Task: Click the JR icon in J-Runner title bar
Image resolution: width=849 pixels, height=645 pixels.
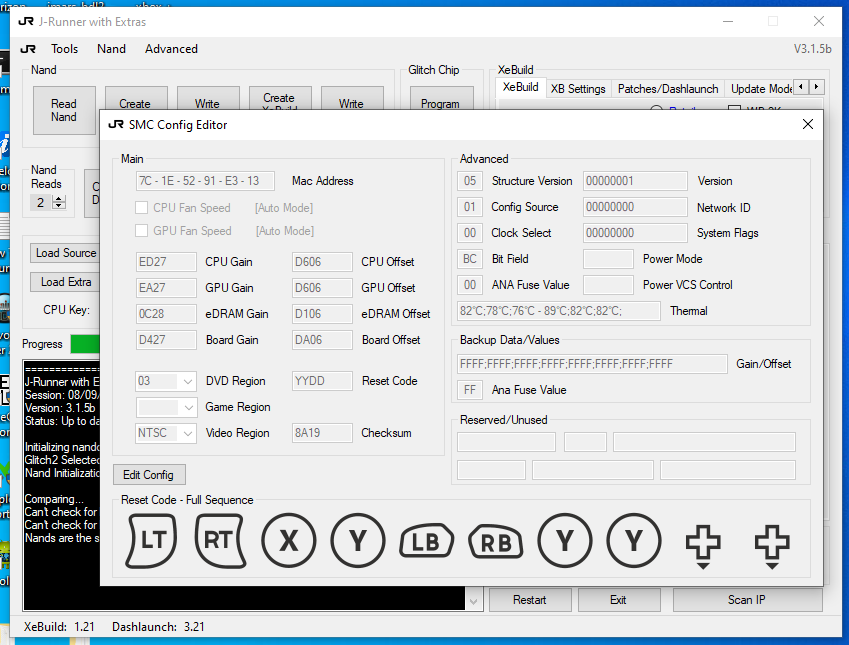Action: pyautogui.click(x=26, y=22)
